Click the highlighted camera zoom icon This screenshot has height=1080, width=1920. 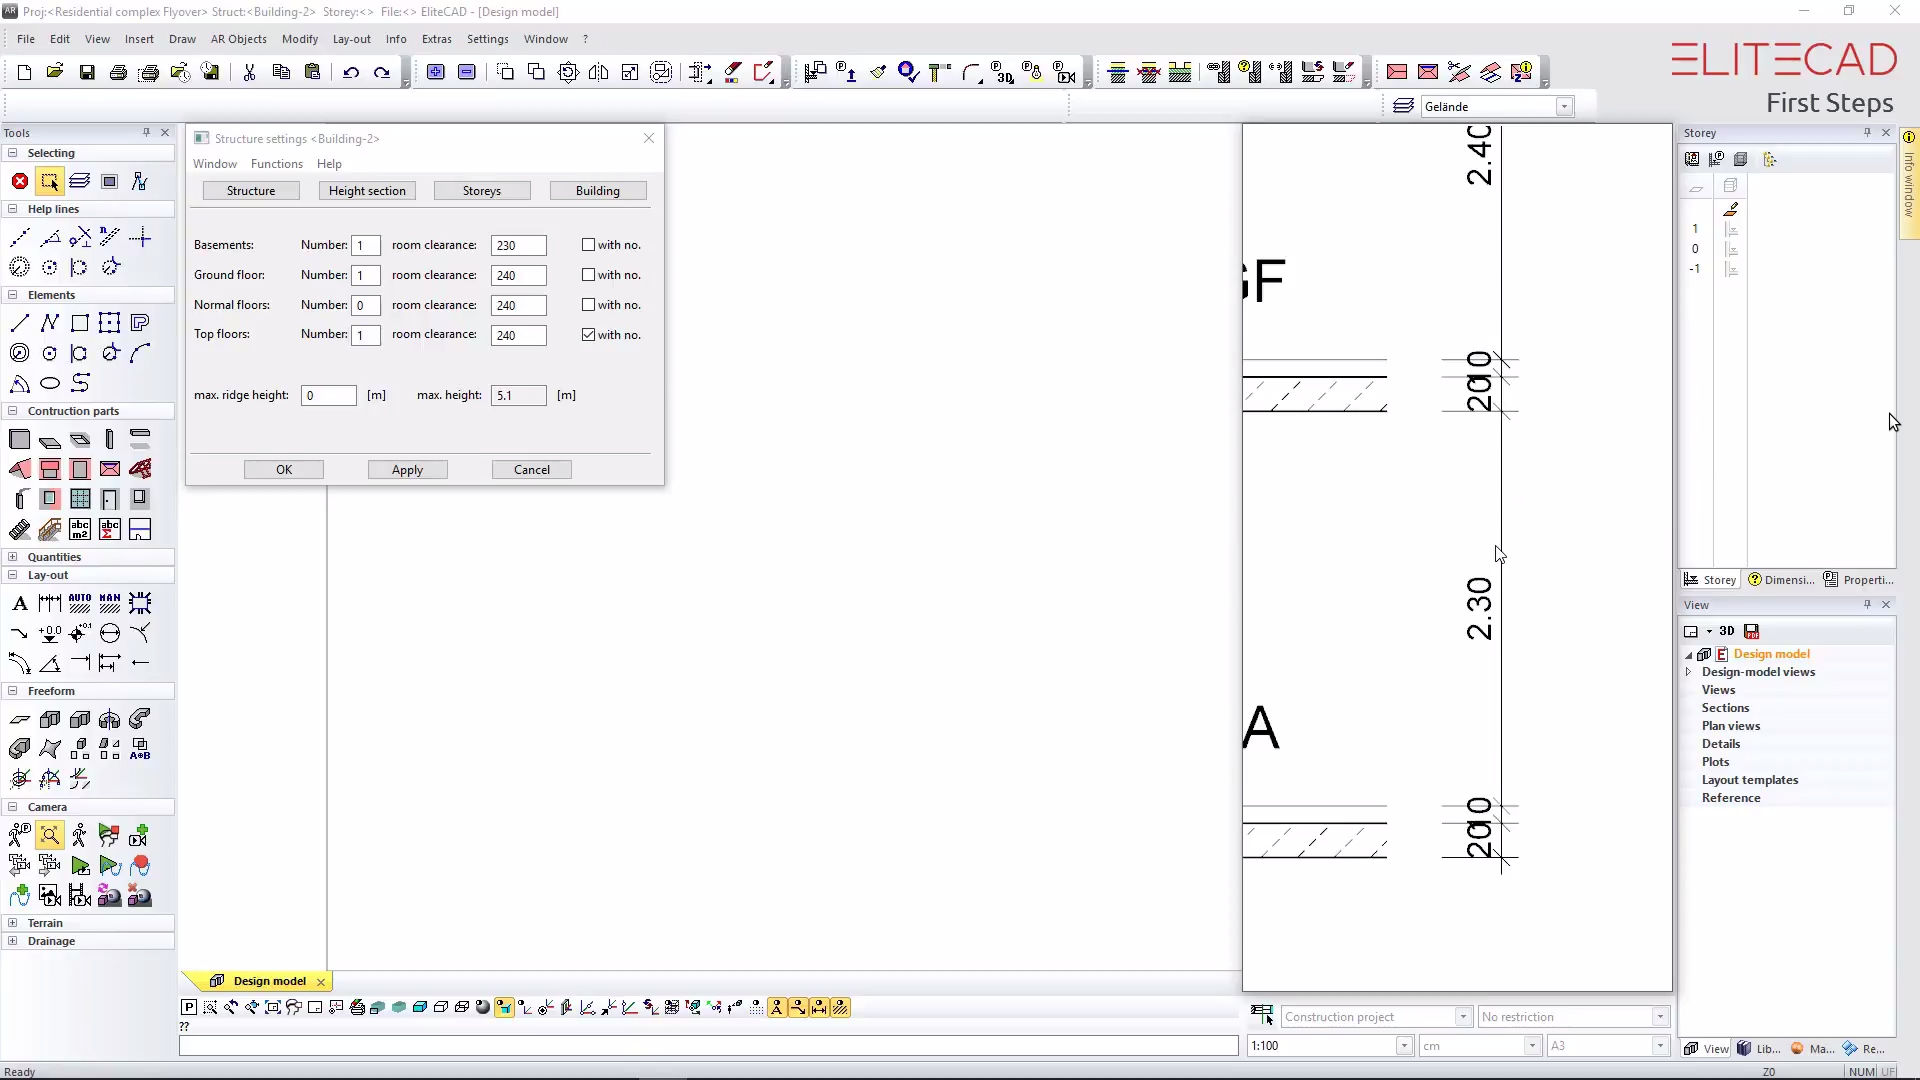pyautogui.click(x=50, y=835)
